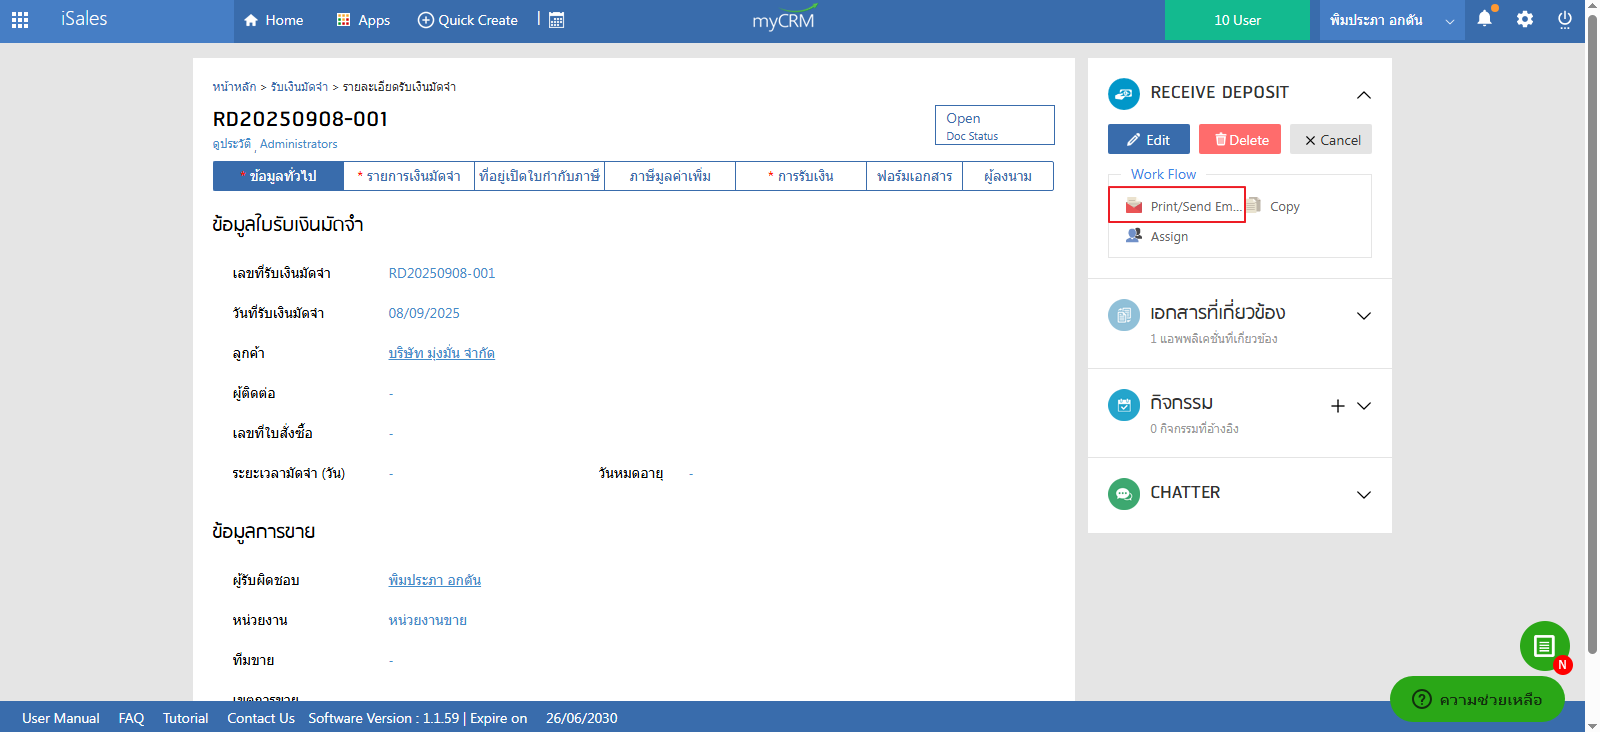Image resolution: width=1600 pixels, height=732 pixels.
Task: Add new activity with plus icon
Action: [1337, 406]
